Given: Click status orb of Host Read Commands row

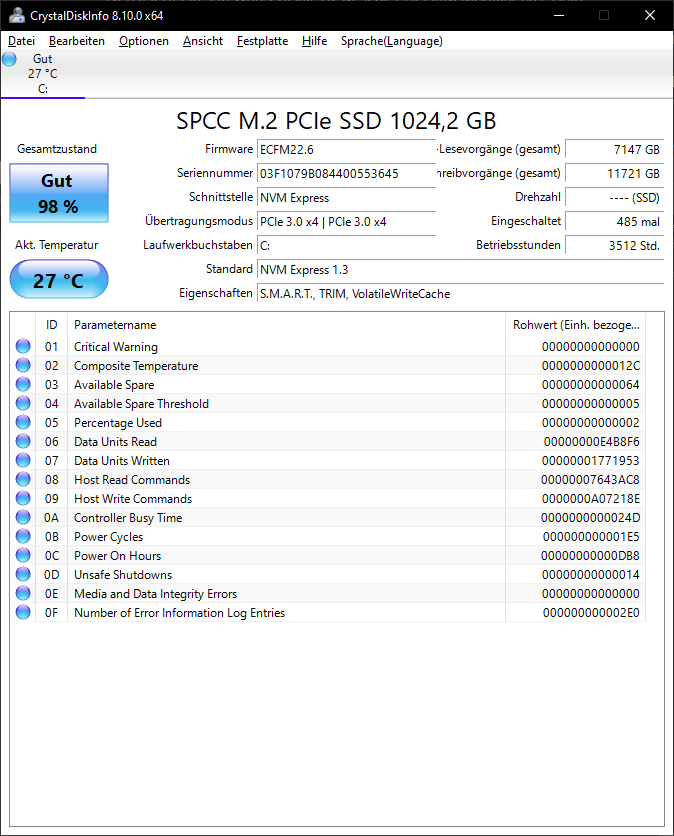Looking at the screenshot, I should coord(23,479).
